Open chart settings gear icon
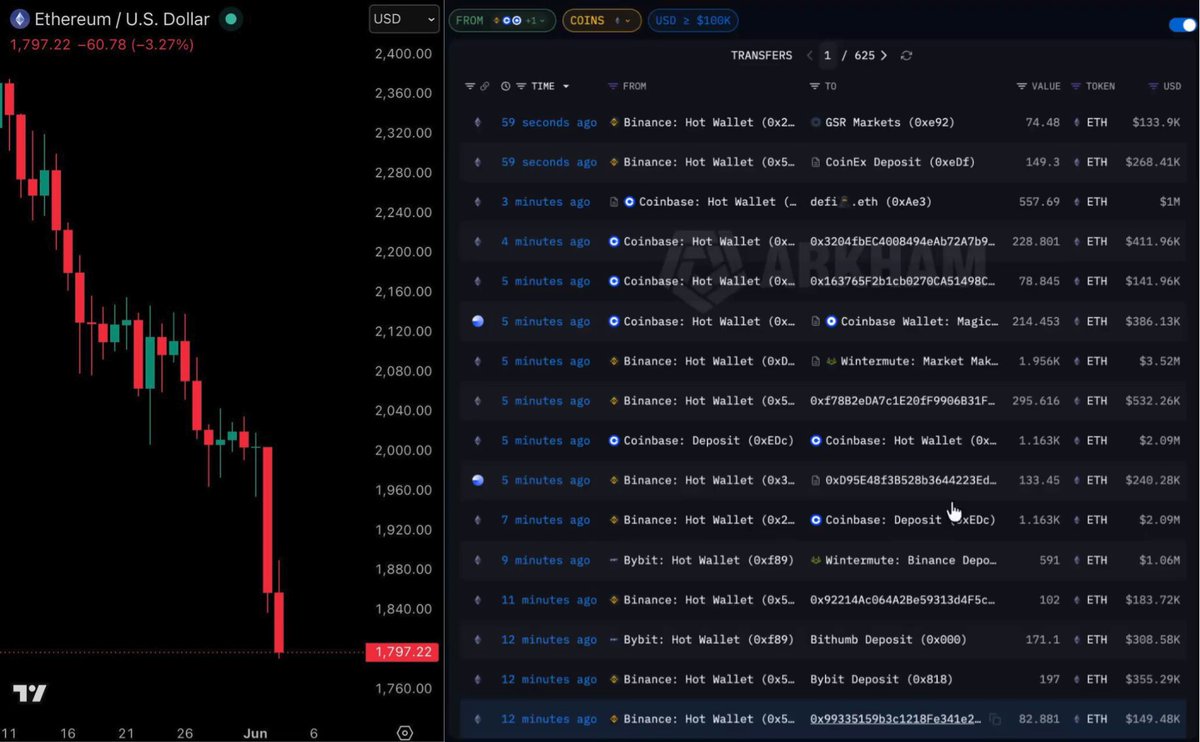Image resolution: width=1200 pixels, height=742 pixels. (x=405, y=733)
